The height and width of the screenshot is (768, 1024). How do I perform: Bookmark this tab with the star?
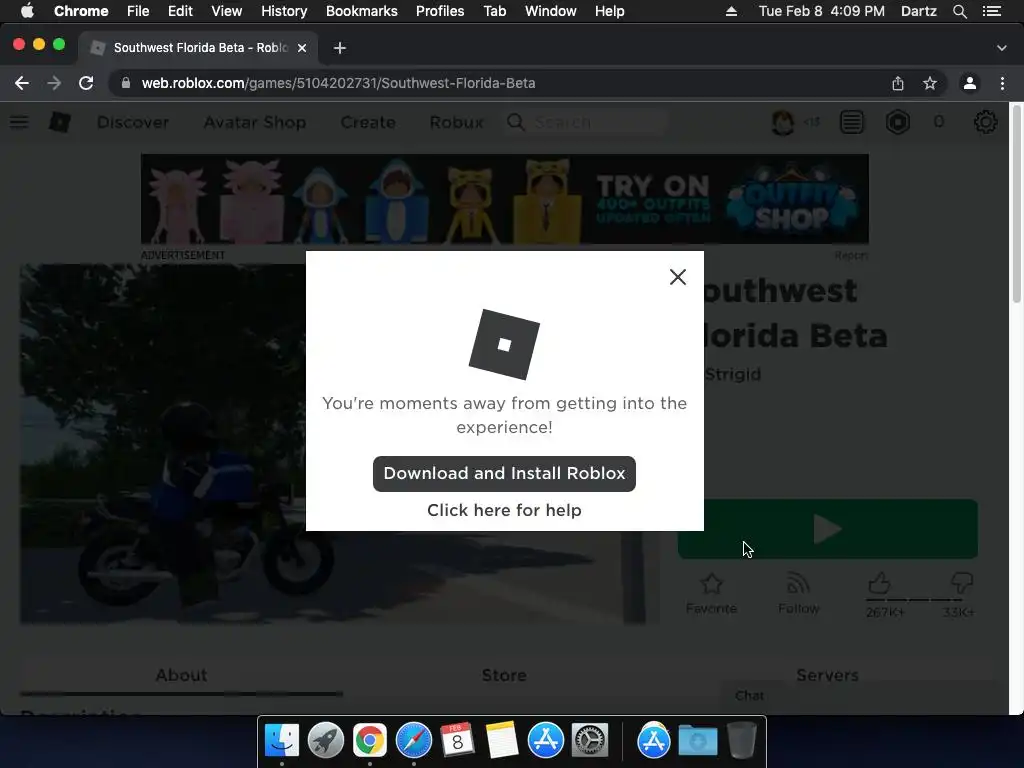pyautogui.click(x=930, y=83)
